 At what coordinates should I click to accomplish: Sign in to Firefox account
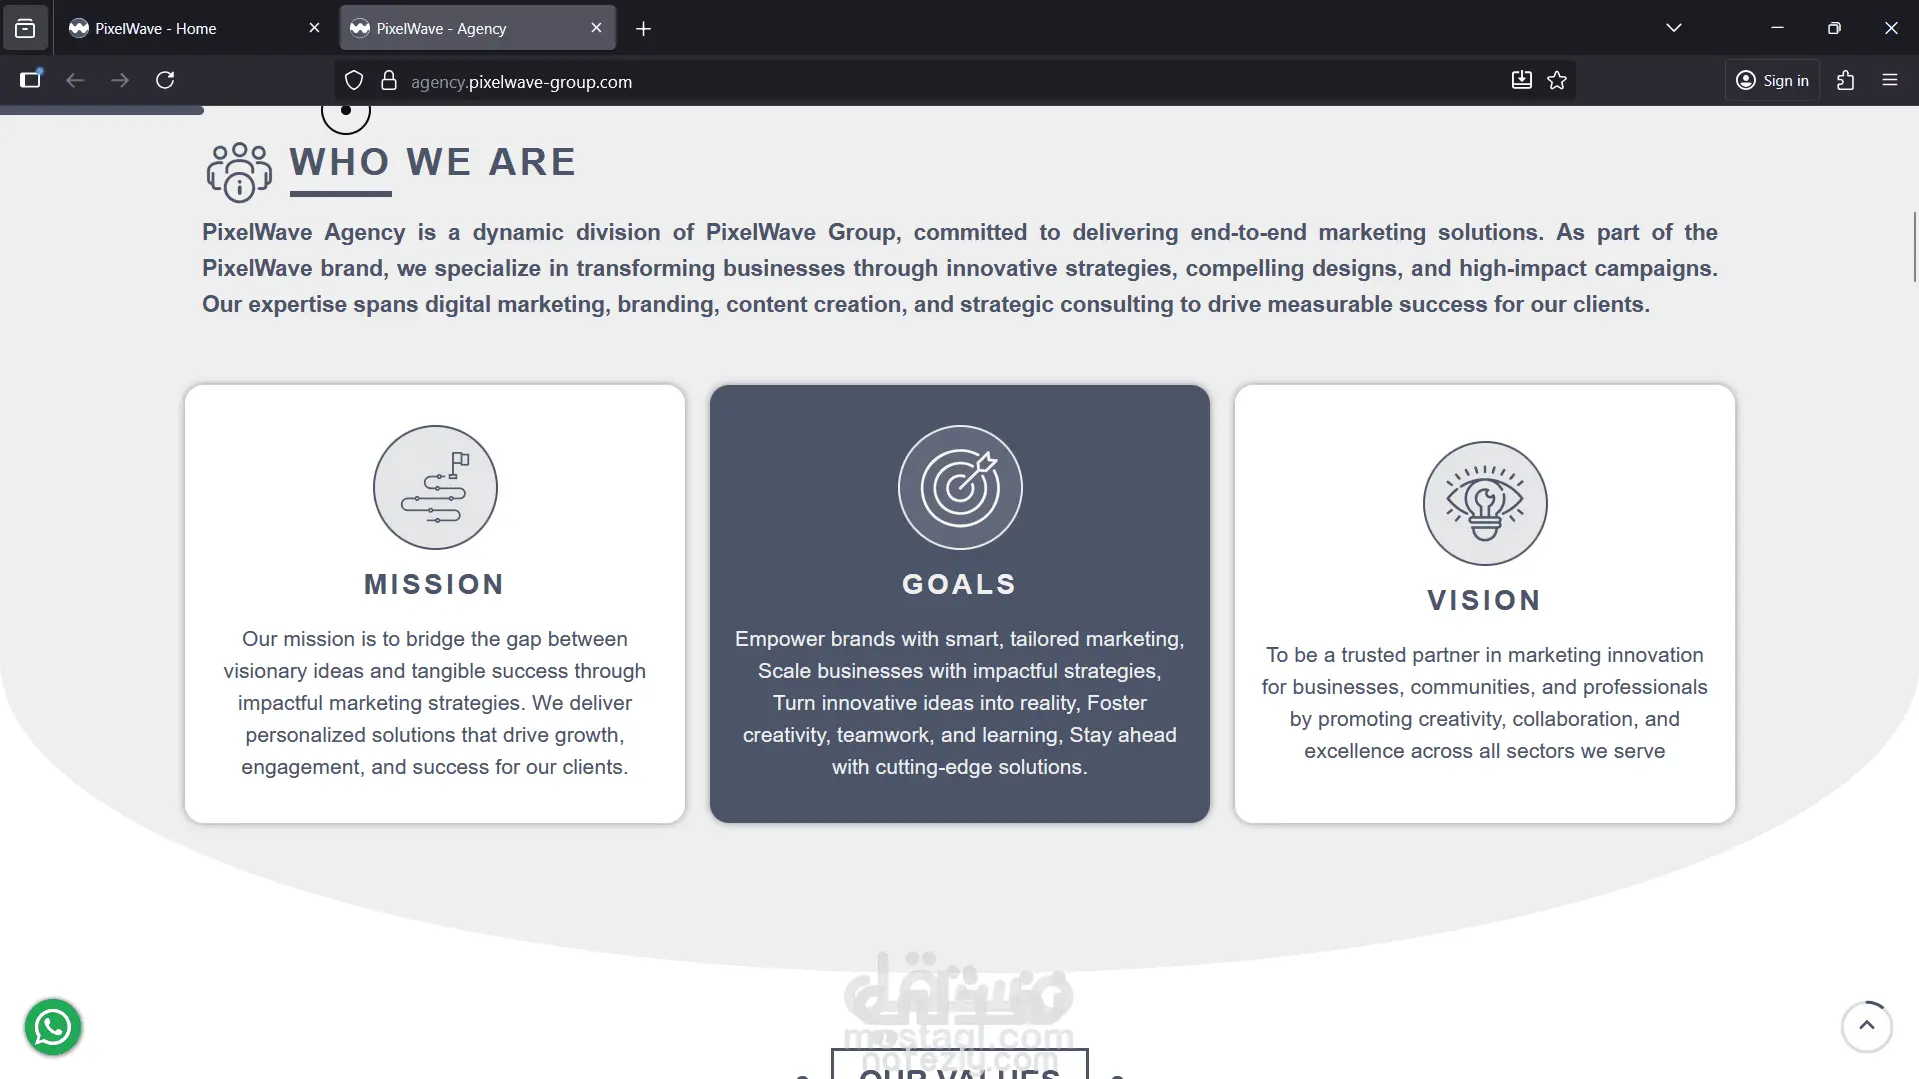1772,81
